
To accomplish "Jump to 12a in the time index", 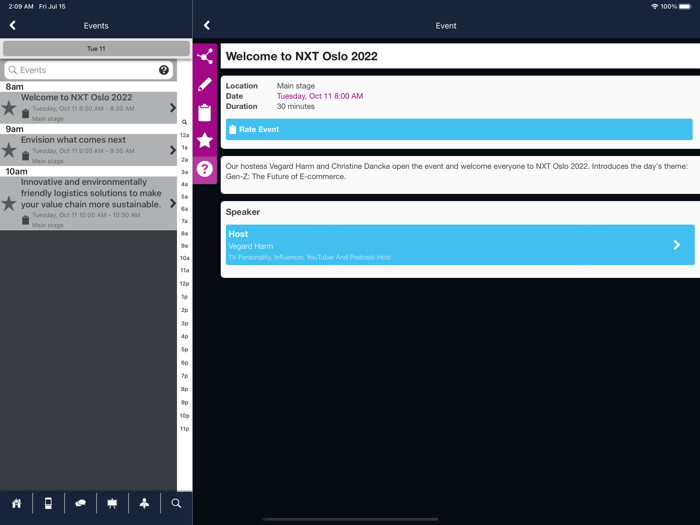I will click(x=184, y=135).
